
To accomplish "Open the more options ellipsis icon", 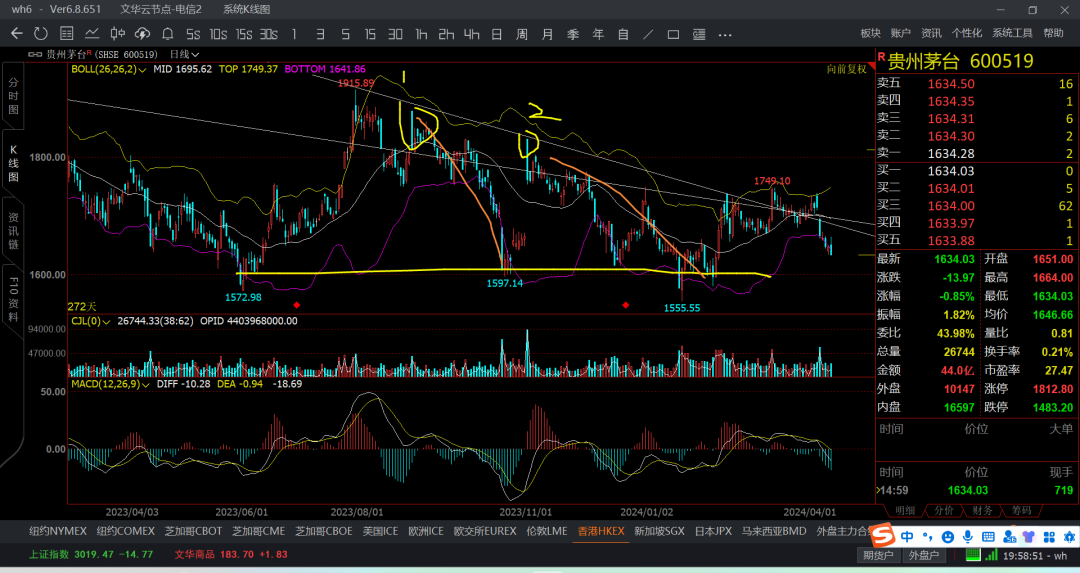I will 725,34.
